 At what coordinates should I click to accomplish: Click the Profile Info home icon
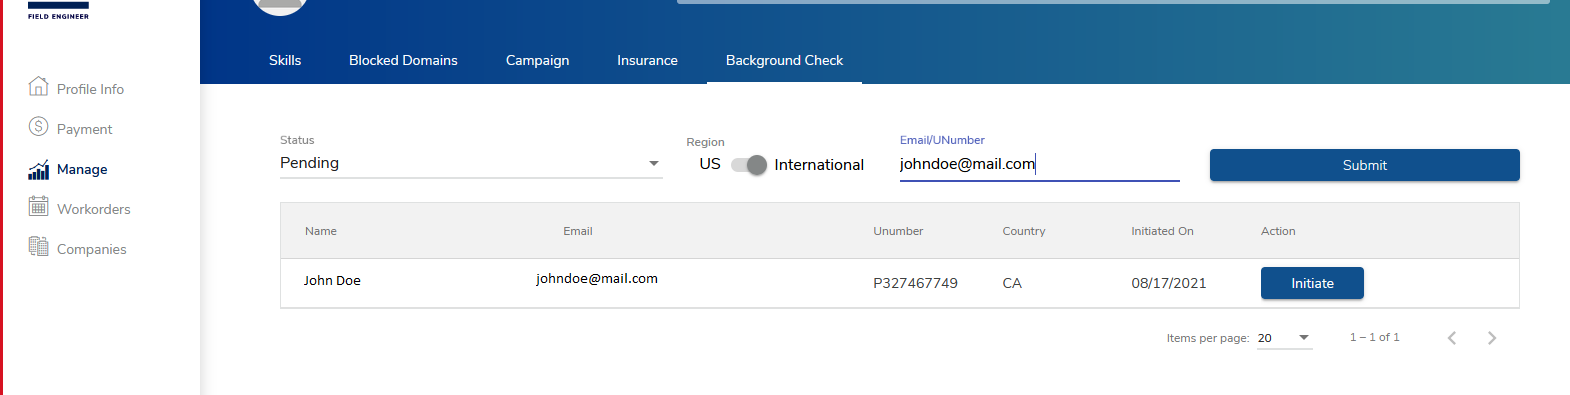coord(38,86)
